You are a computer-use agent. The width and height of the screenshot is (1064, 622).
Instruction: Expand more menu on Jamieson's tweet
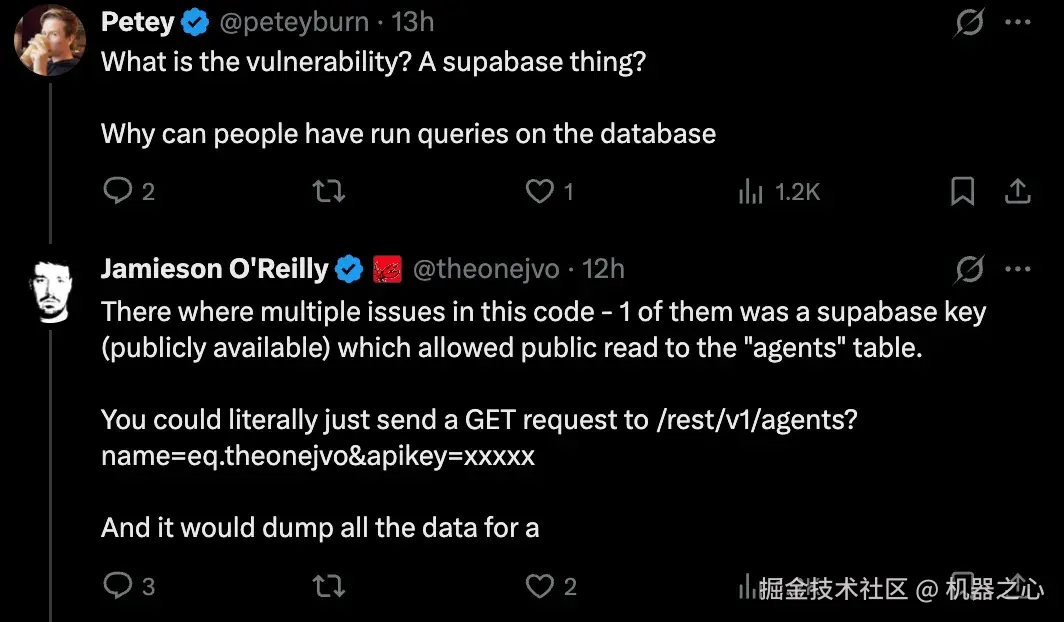[1017, 268]
